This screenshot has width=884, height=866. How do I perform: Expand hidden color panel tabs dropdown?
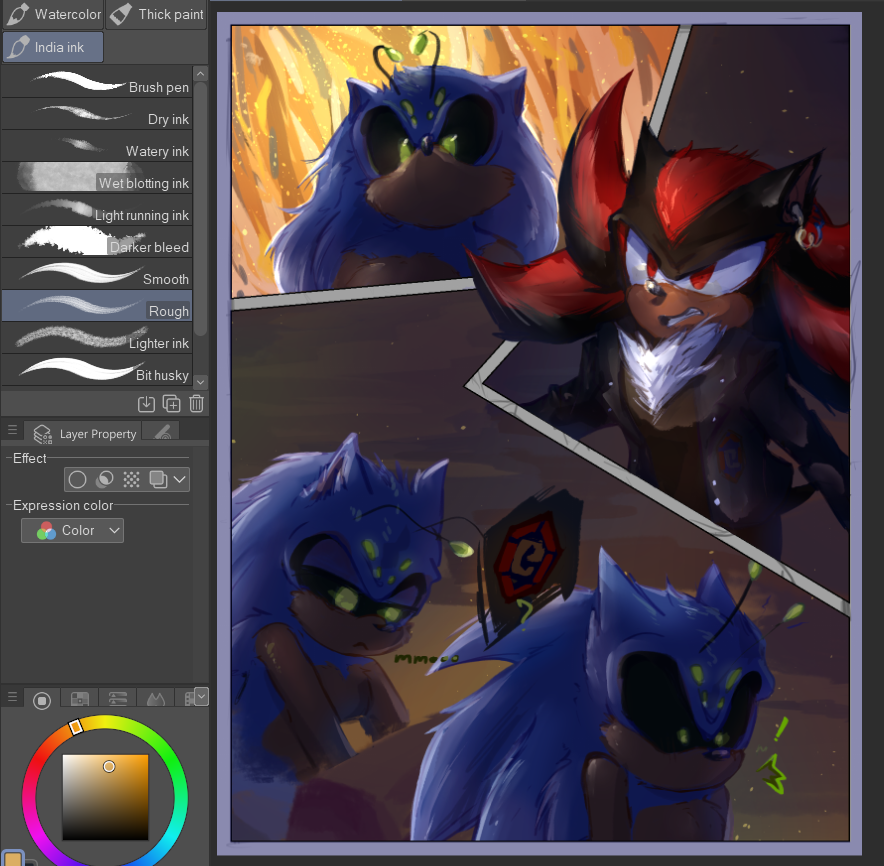point(201,696)
